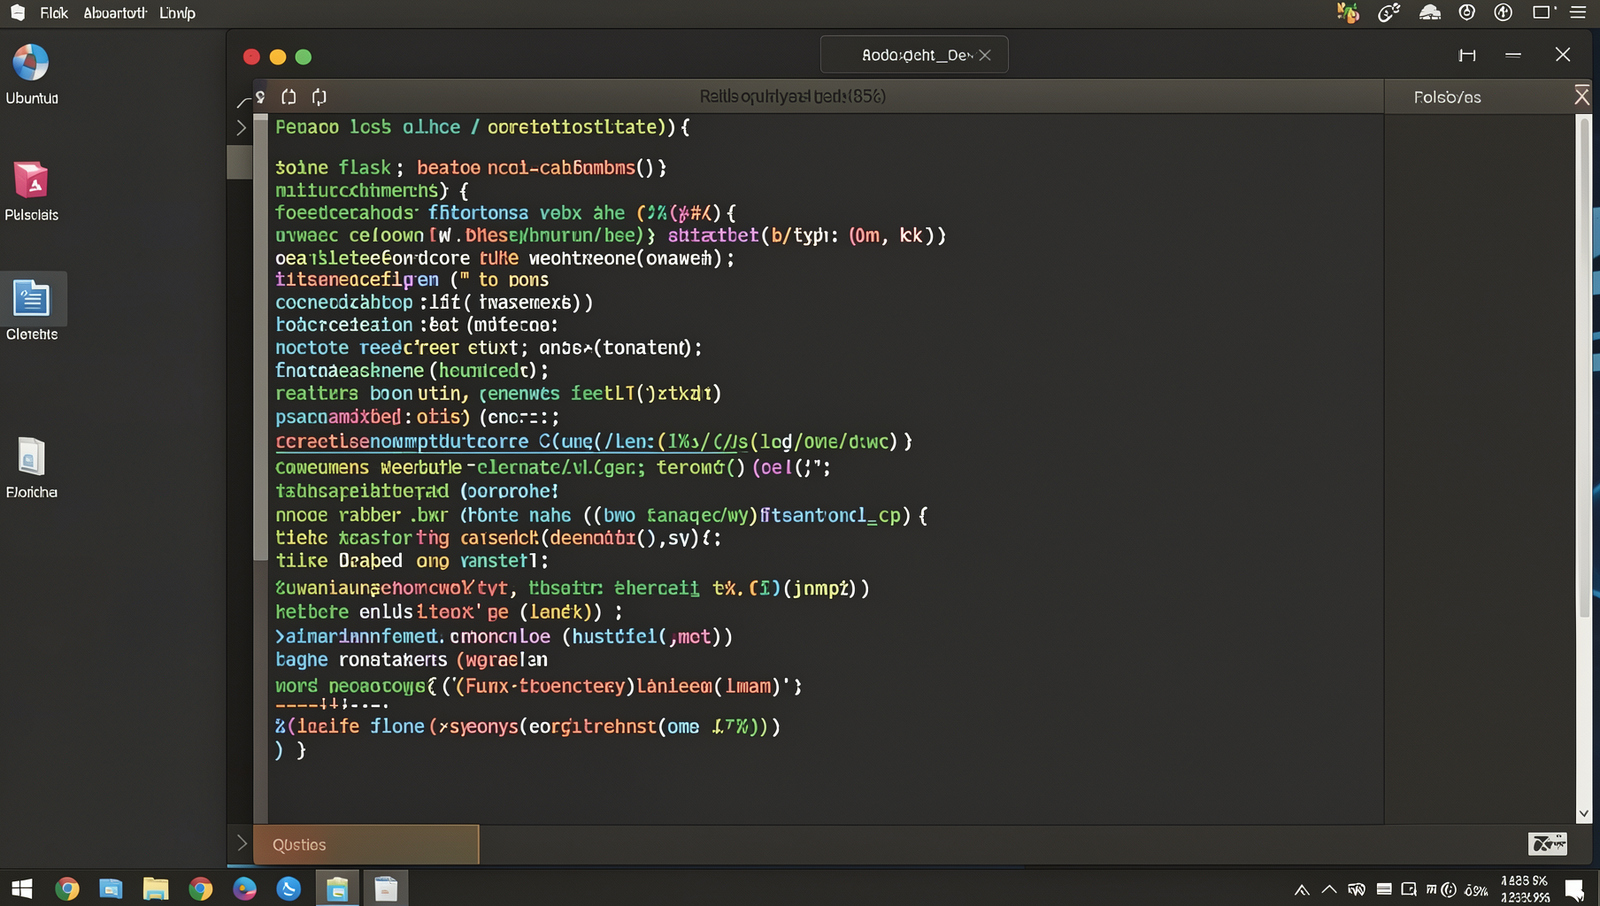Open the blue window app icon in the taskbar

[x=111, y=888]
